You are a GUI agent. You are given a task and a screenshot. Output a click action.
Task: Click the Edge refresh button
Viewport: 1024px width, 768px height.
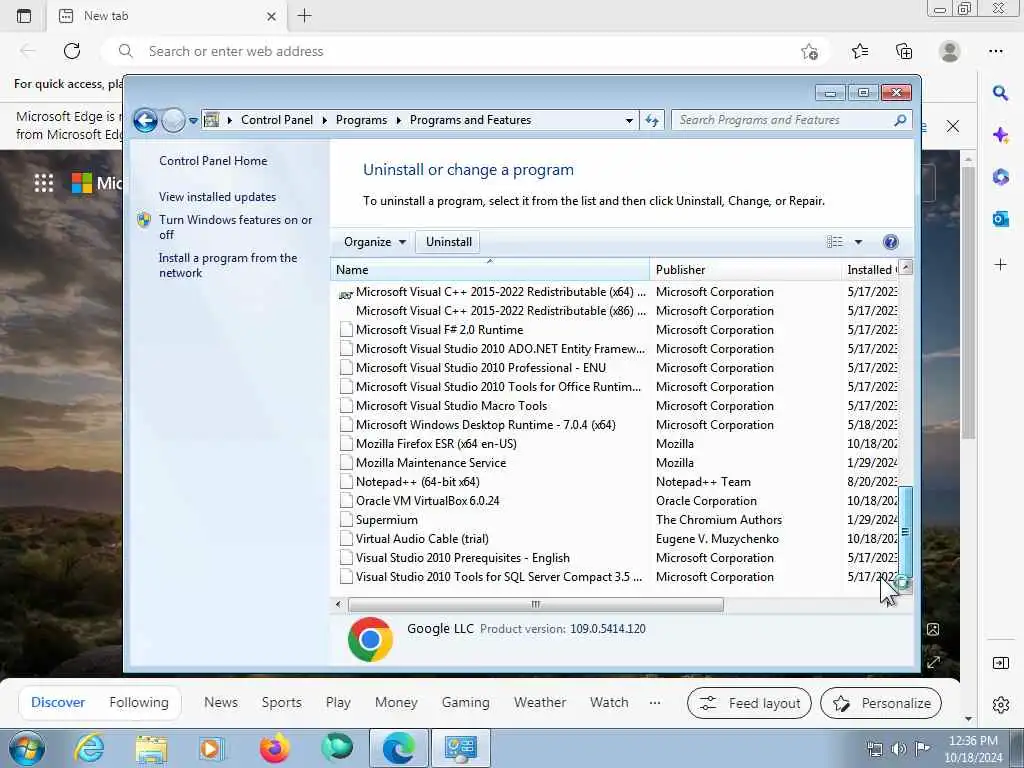72,51
